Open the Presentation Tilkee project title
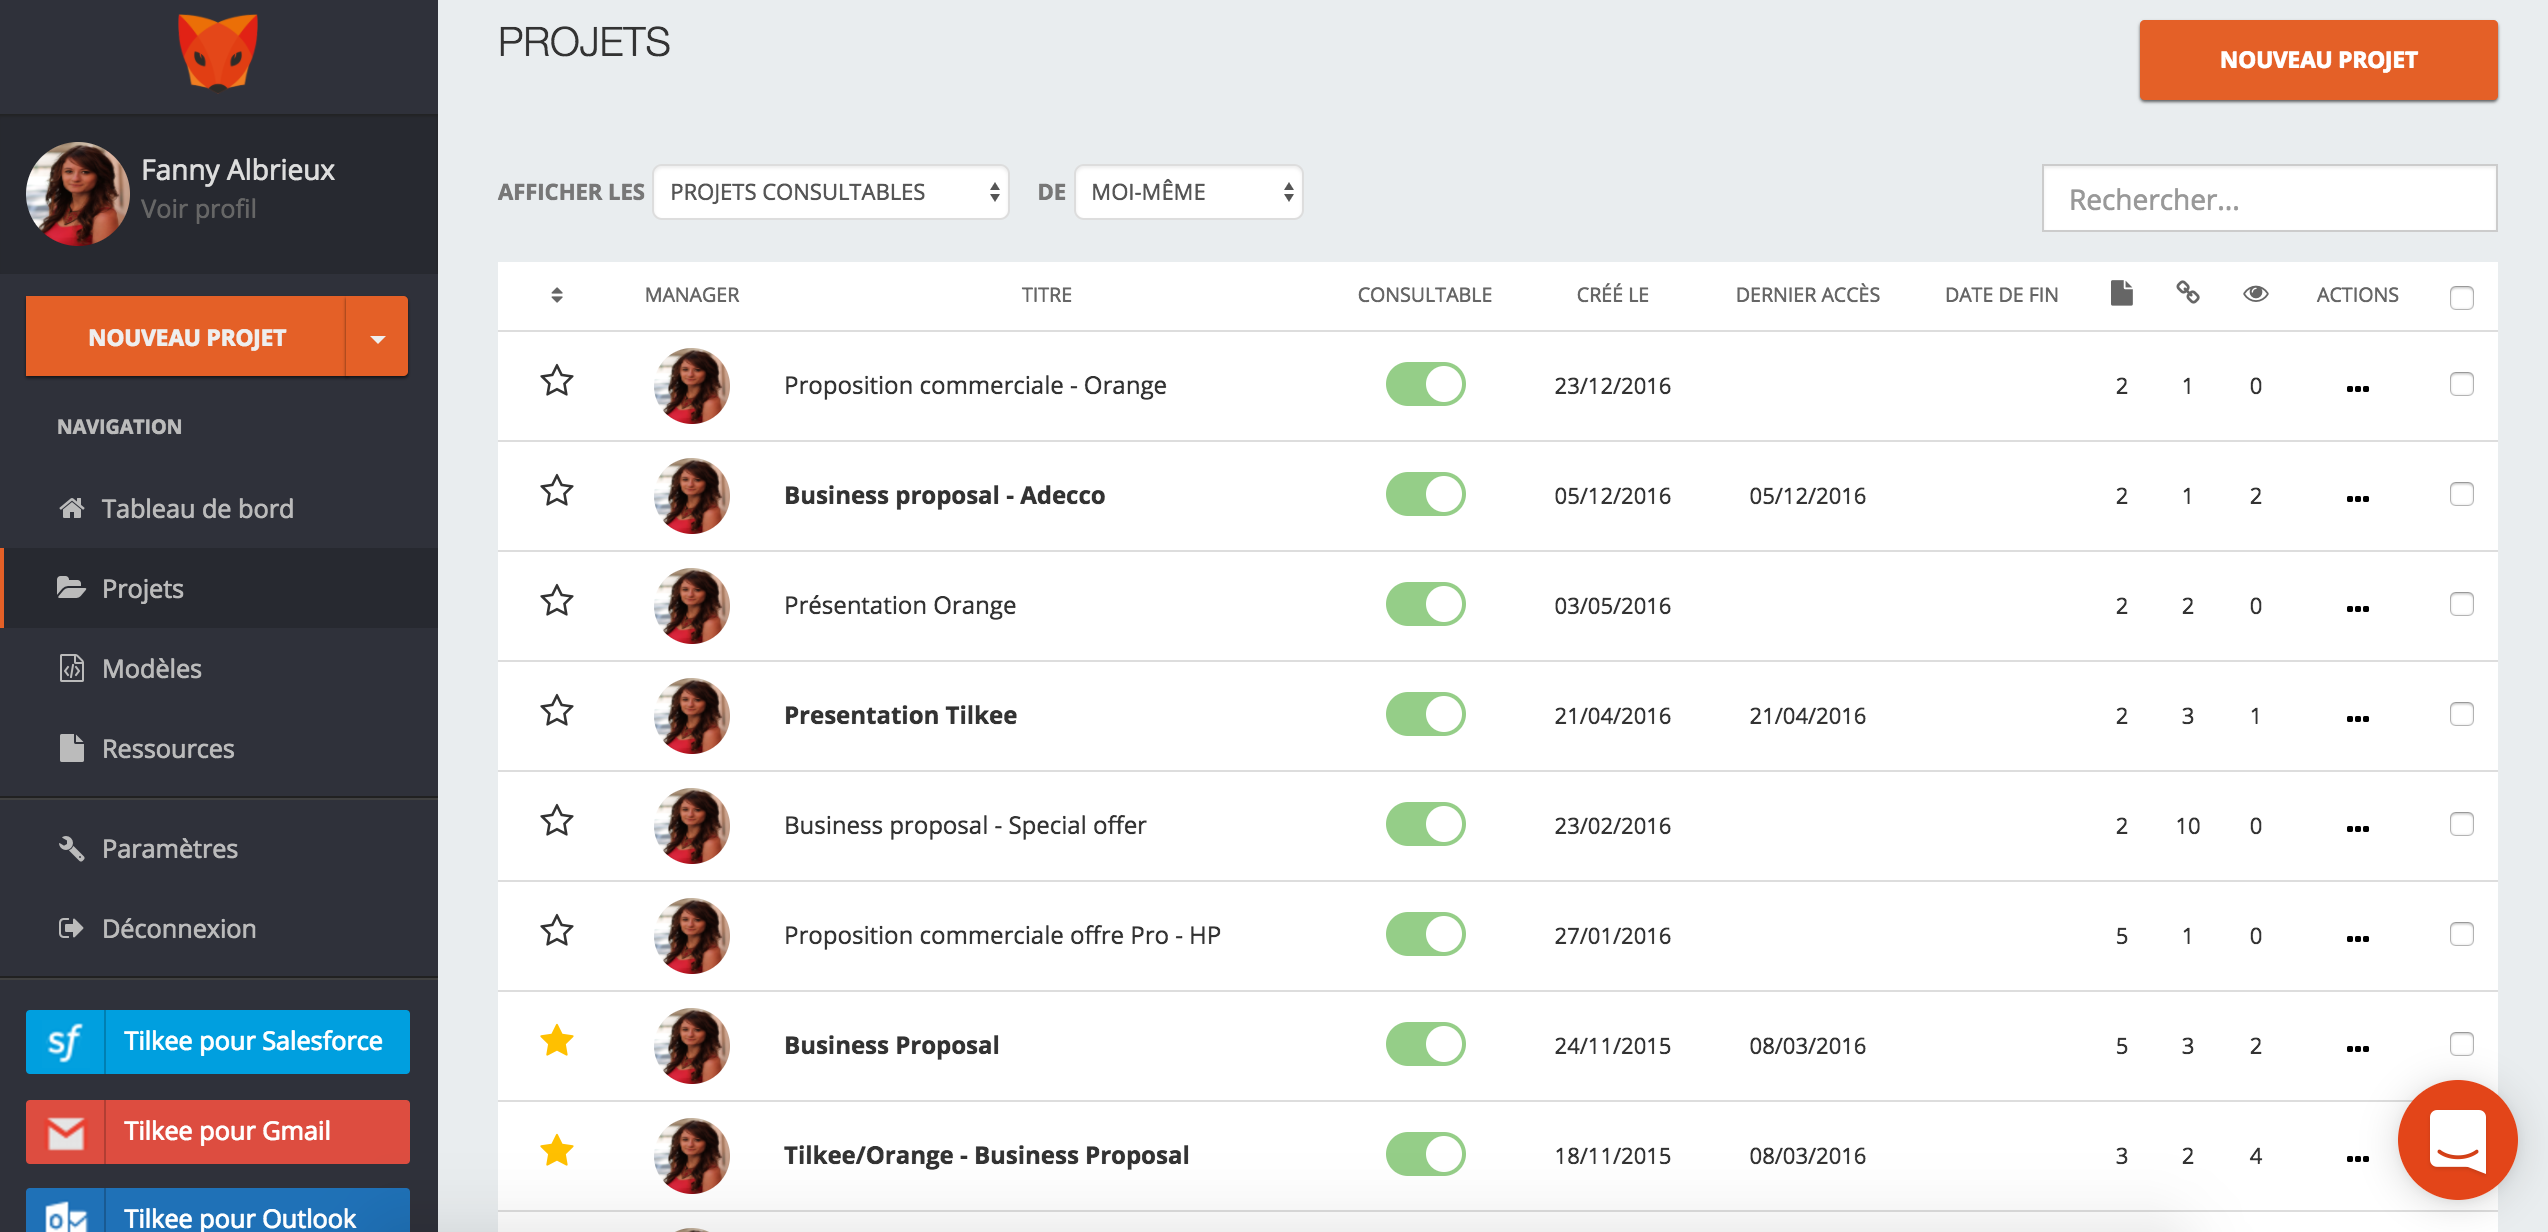Image resolution: width=2548 pixels, height=1232 pixels. click(x=900, y=715)
